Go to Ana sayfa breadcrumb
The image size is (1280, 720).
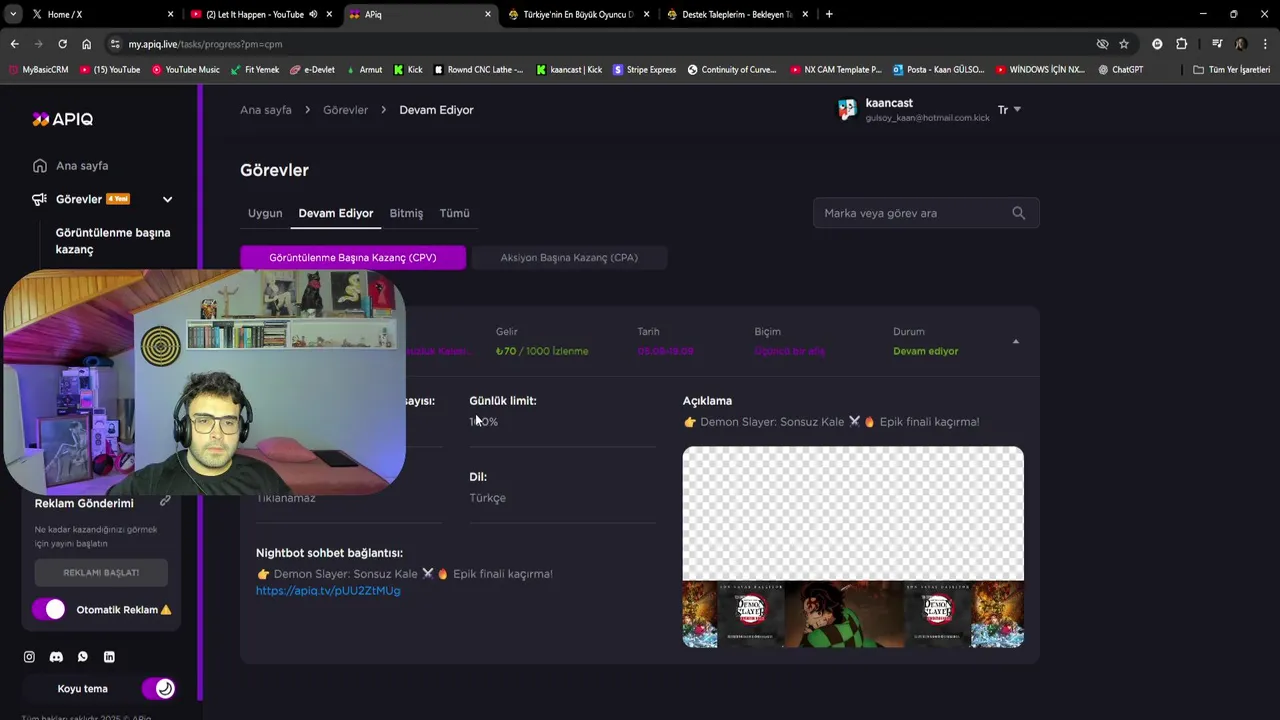[266, 110]
